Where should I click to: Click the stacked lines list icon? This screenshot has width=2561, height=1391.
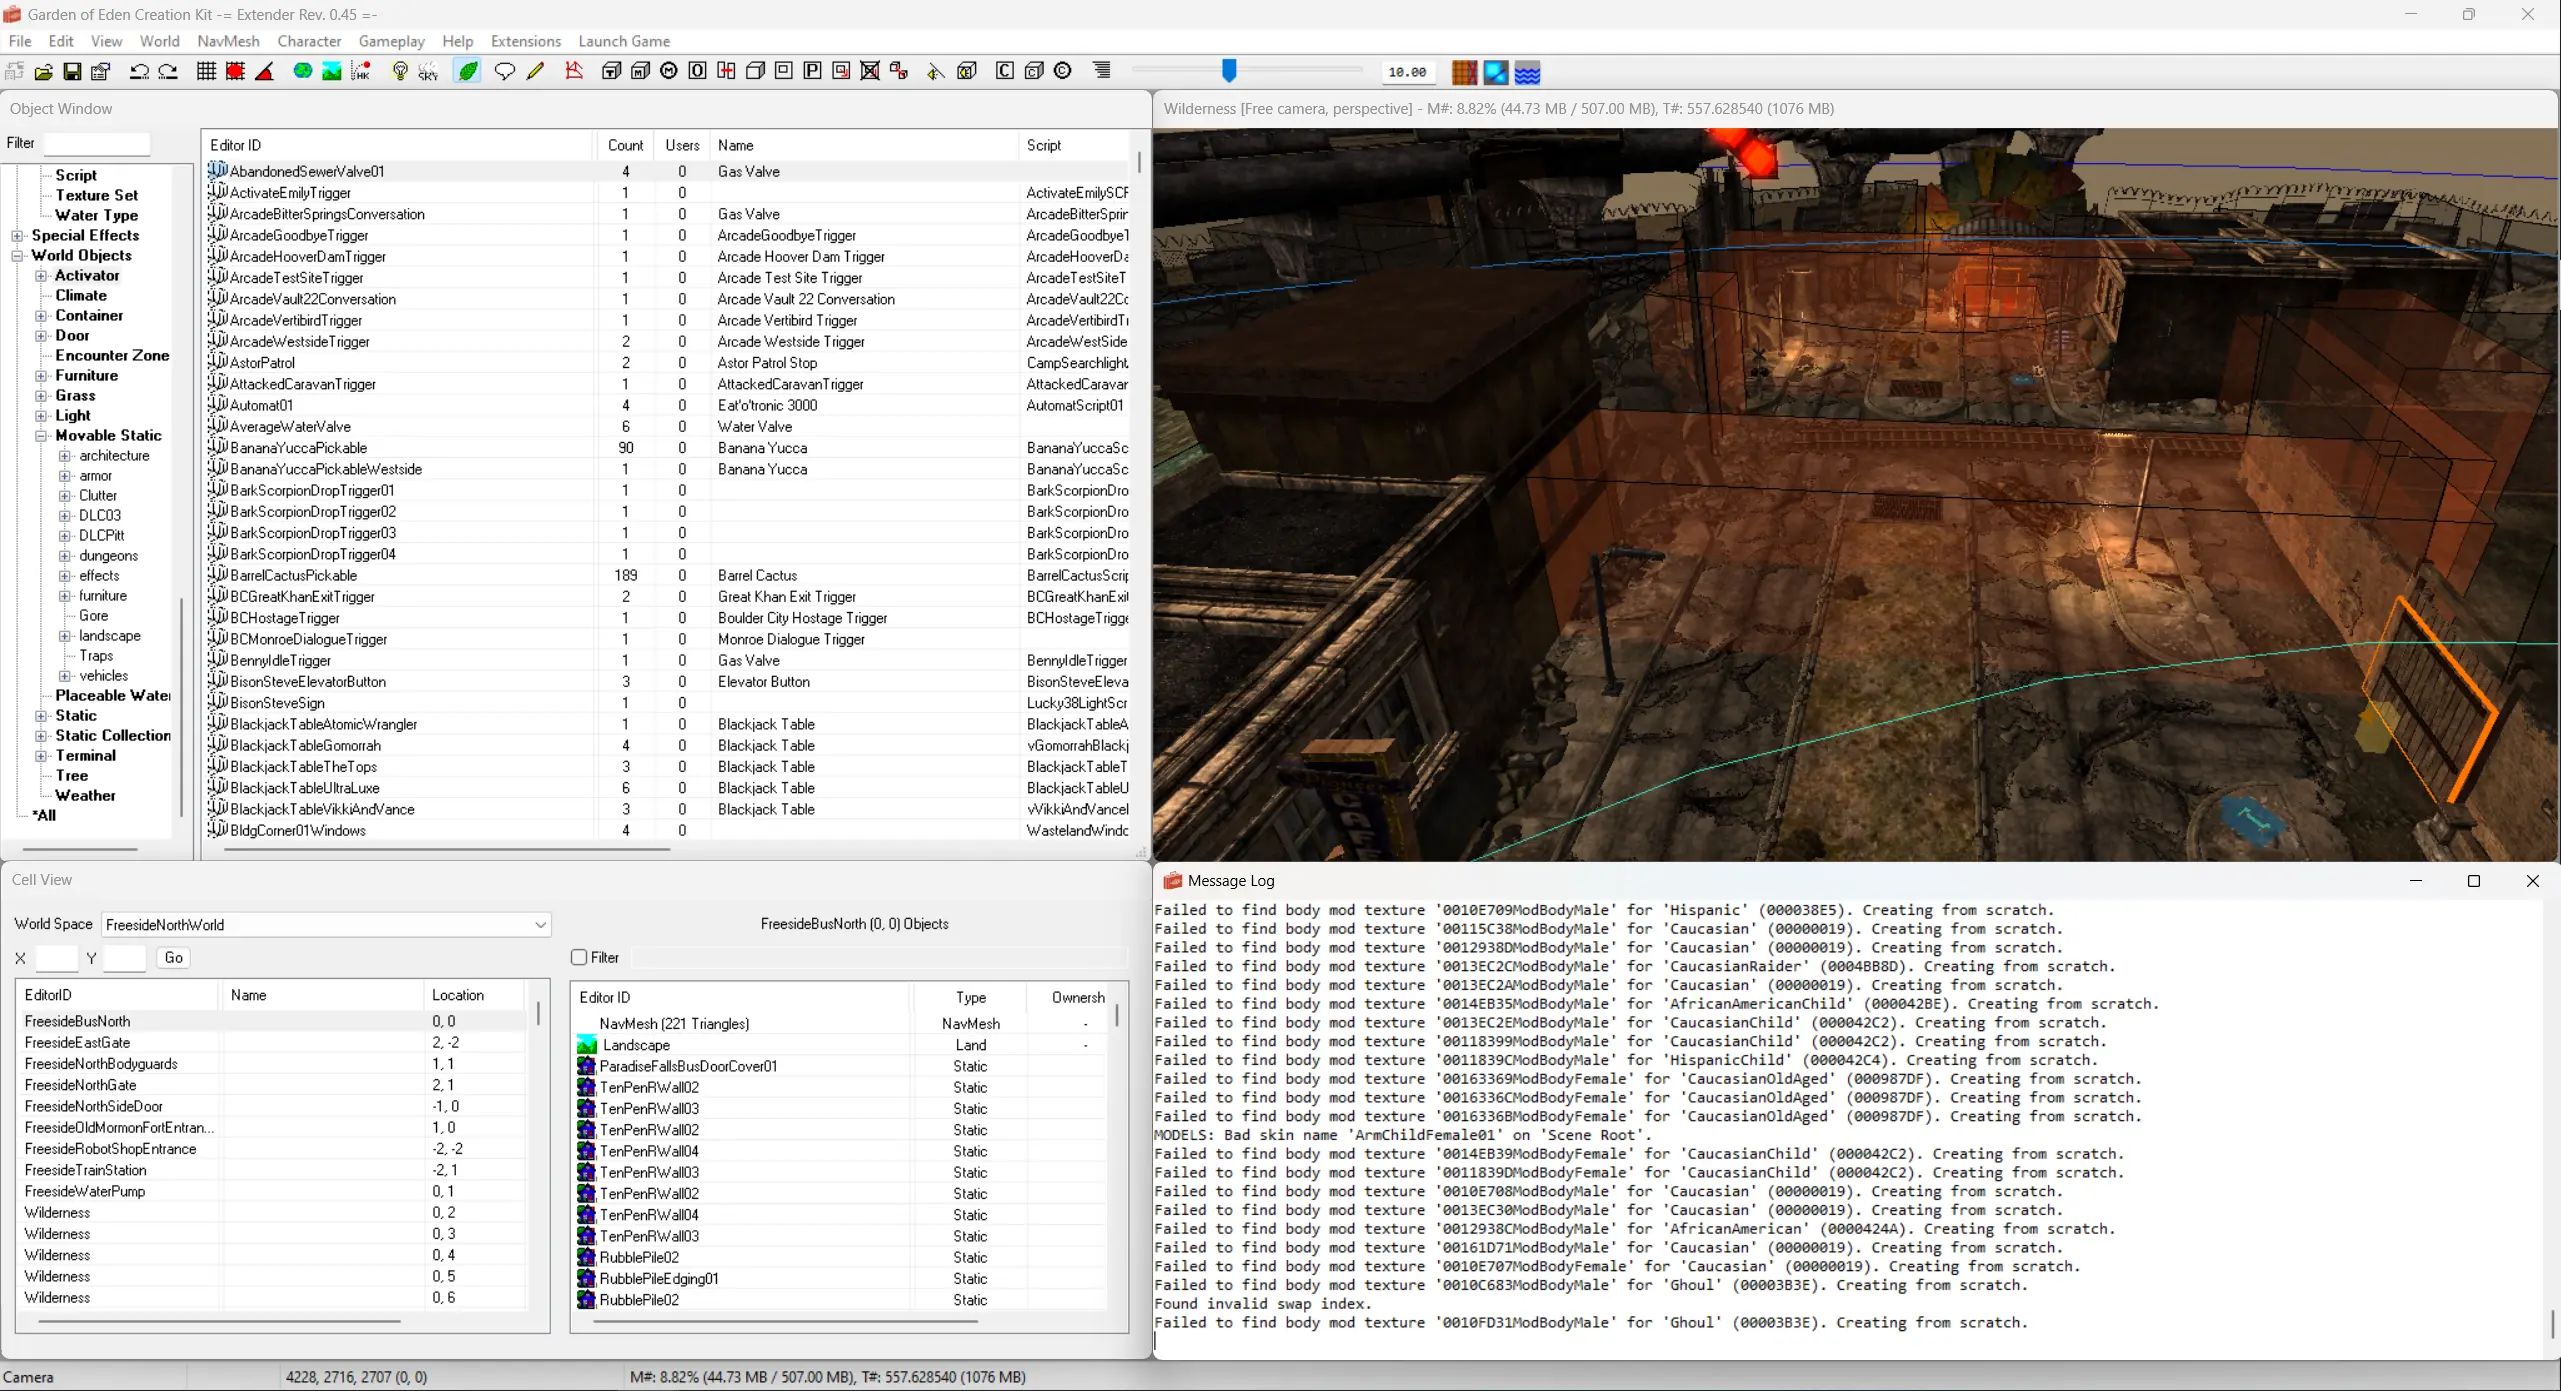pyautogui.click(x=1102, y=72)
